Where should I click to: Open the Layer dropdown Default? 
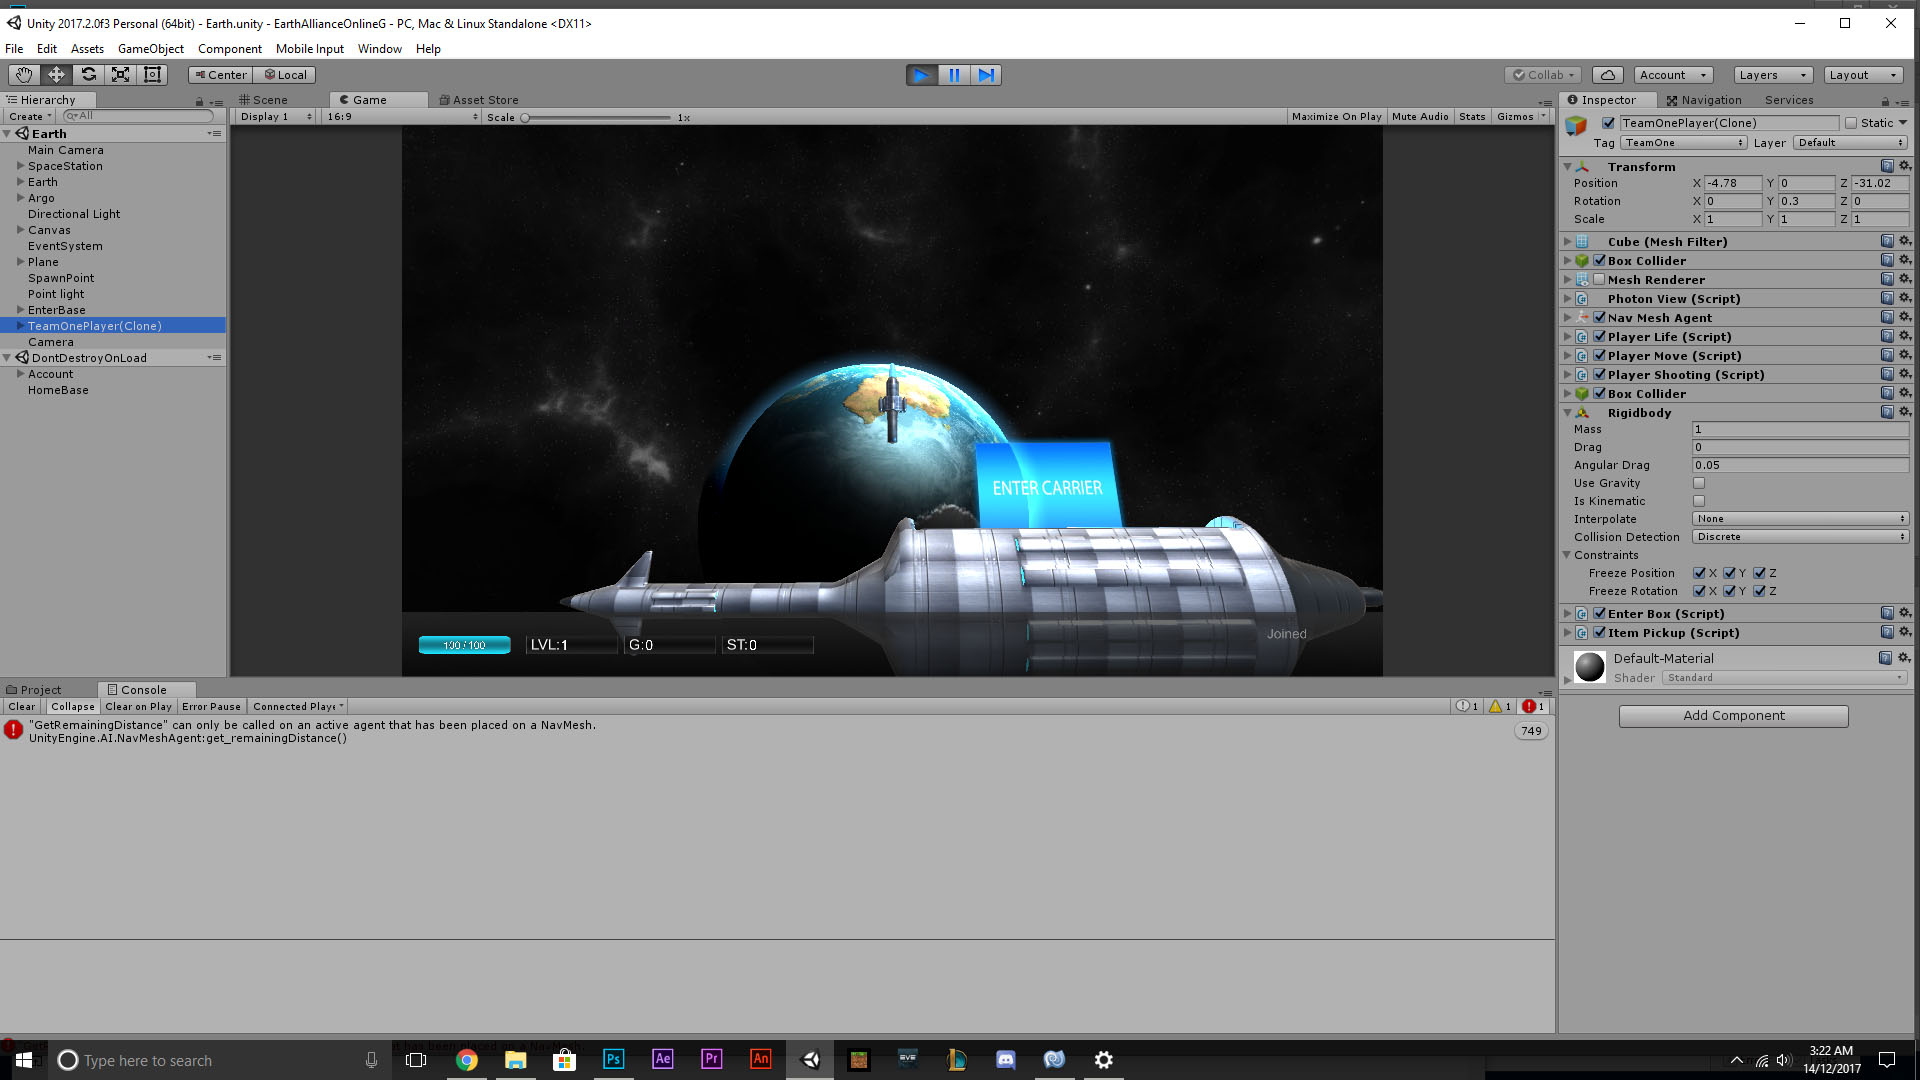(1850, 143)
